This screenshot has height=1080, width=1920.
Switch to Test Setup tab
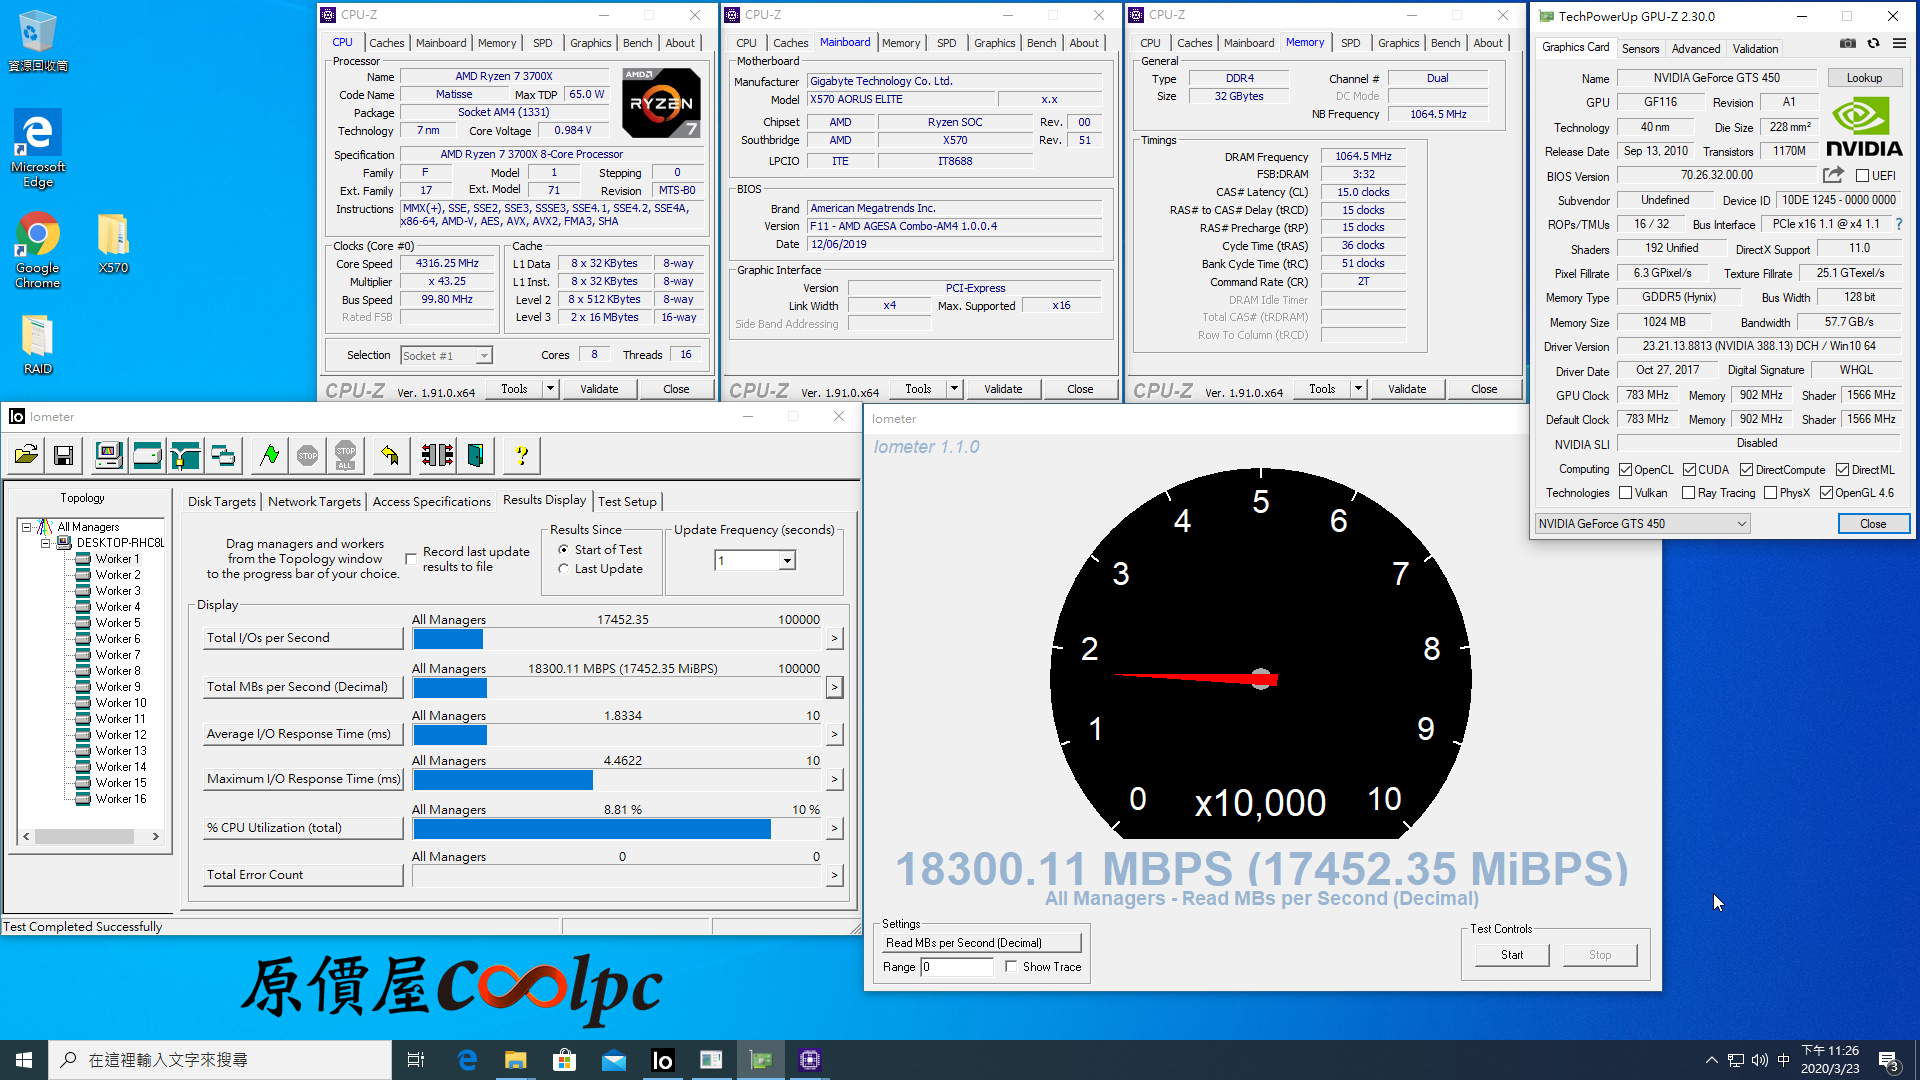tap(627, 502)
